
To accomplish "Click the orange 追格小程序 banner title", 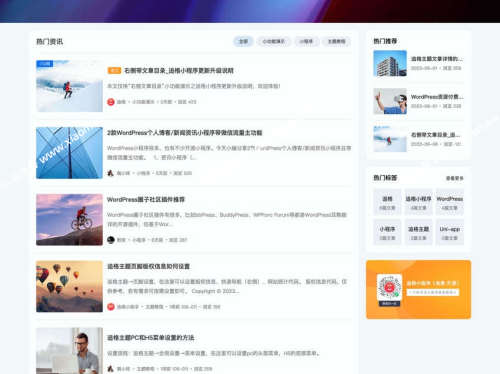I will pos(433,283).
